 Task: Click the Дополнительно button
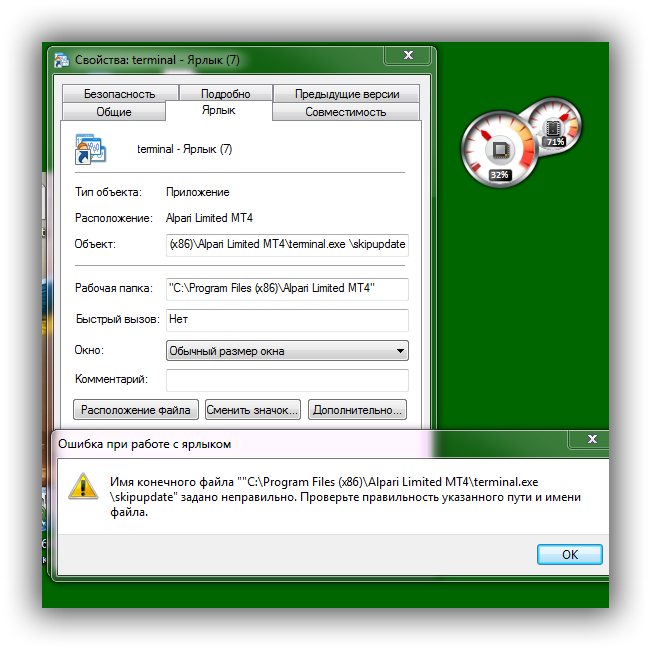(x=357, y=410)
